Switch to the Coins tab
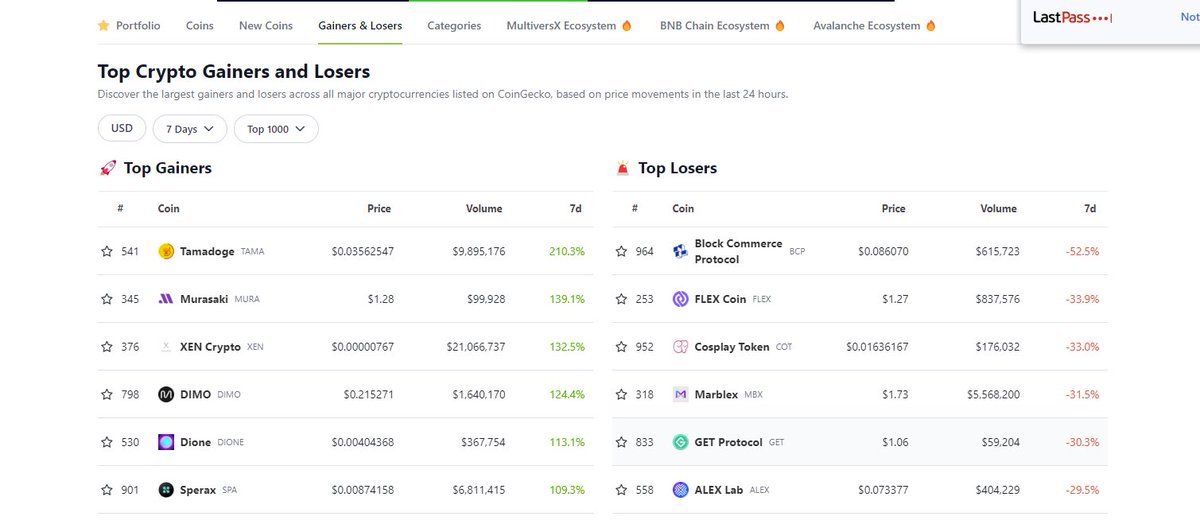 (199, 25)
